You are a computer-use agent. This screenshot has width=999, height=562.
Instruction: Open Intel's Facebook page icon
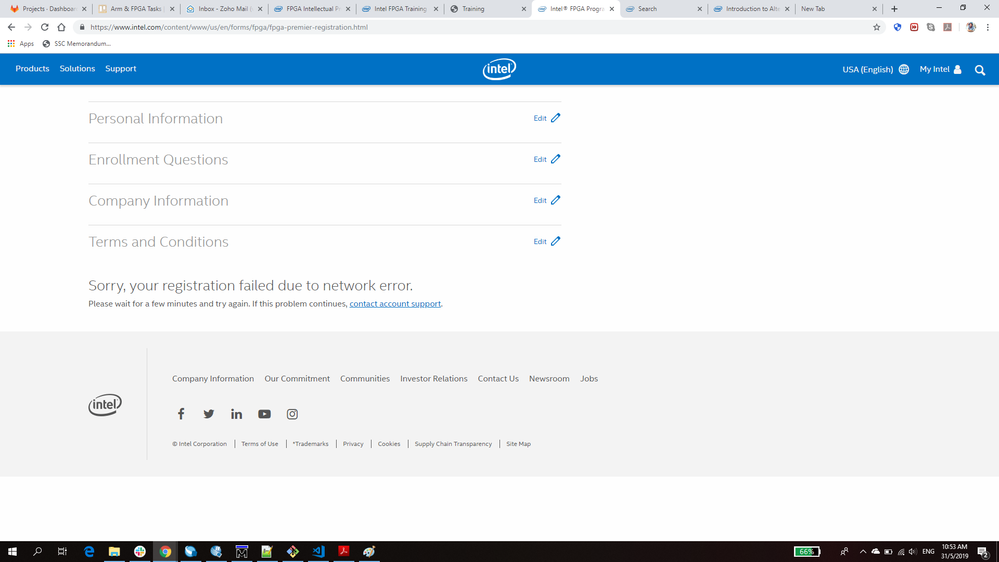[181, 414]
